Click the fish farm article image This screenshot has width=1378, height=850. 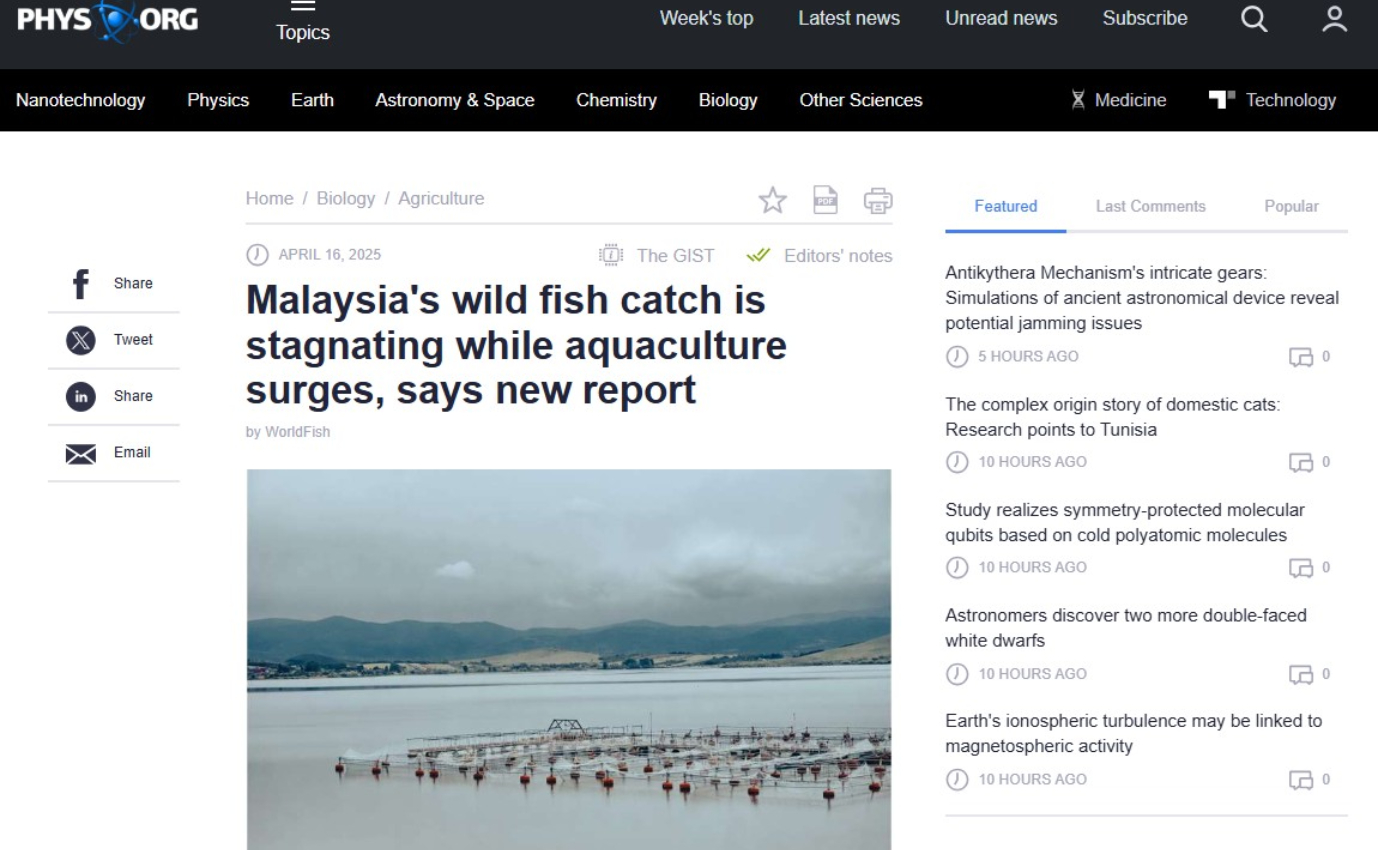[568, 659]
